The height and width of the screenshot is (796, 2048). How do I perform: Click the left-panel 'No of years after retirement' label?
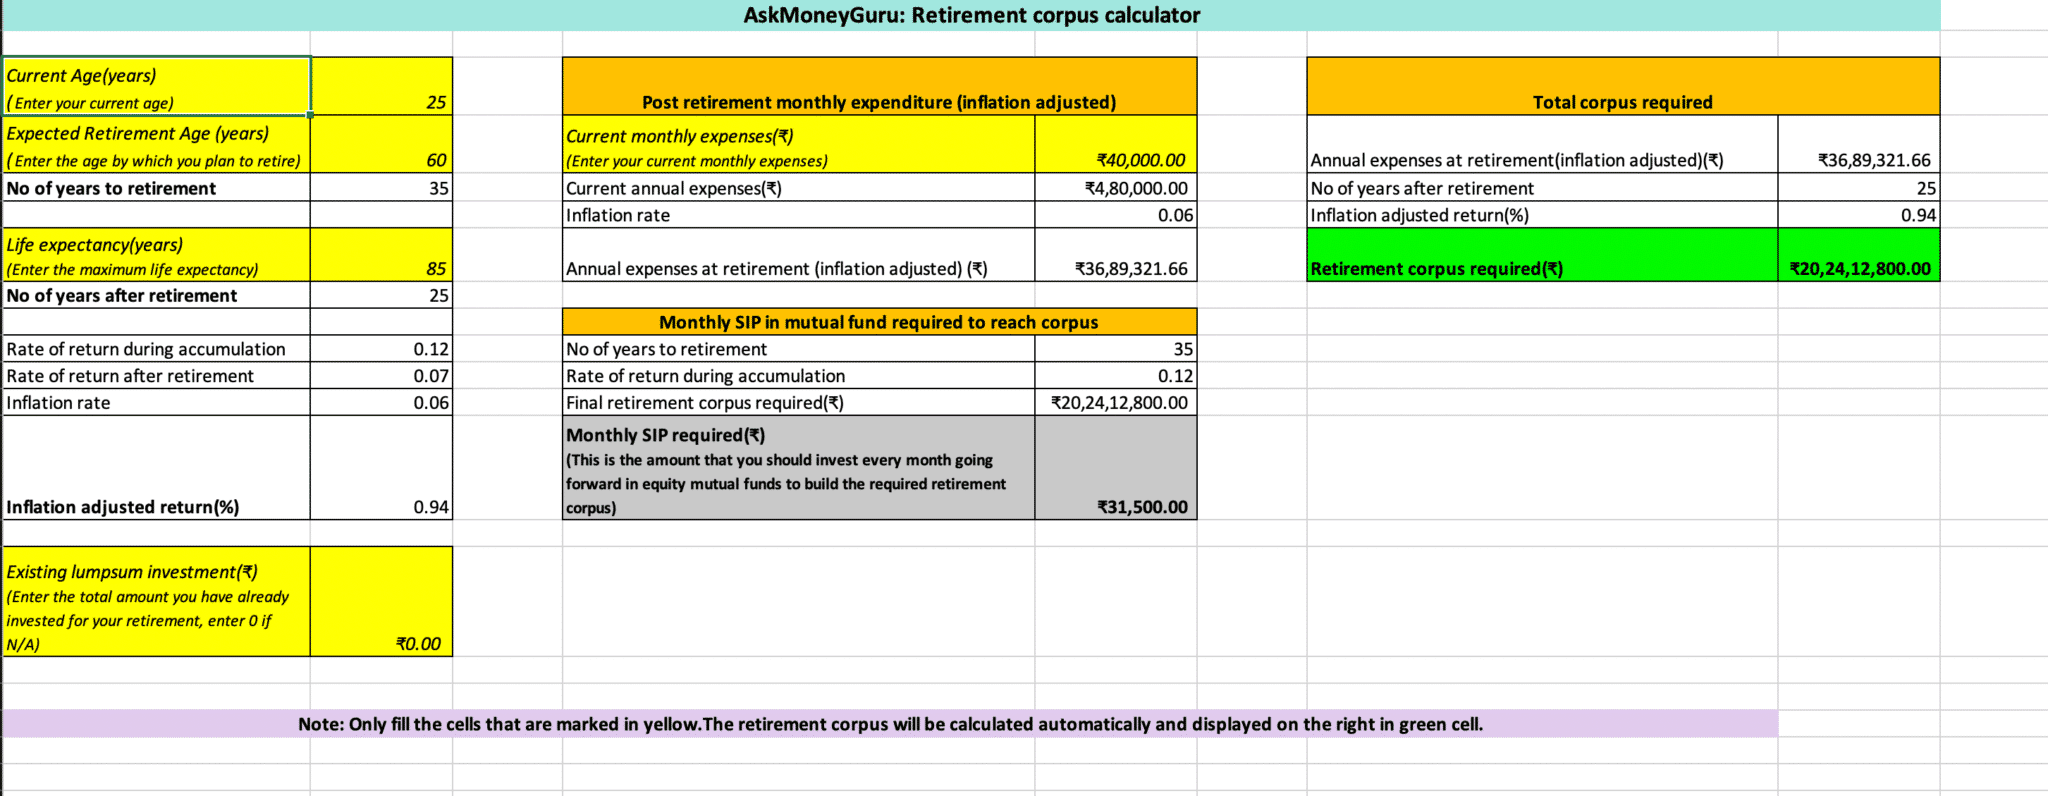[157, 295]
